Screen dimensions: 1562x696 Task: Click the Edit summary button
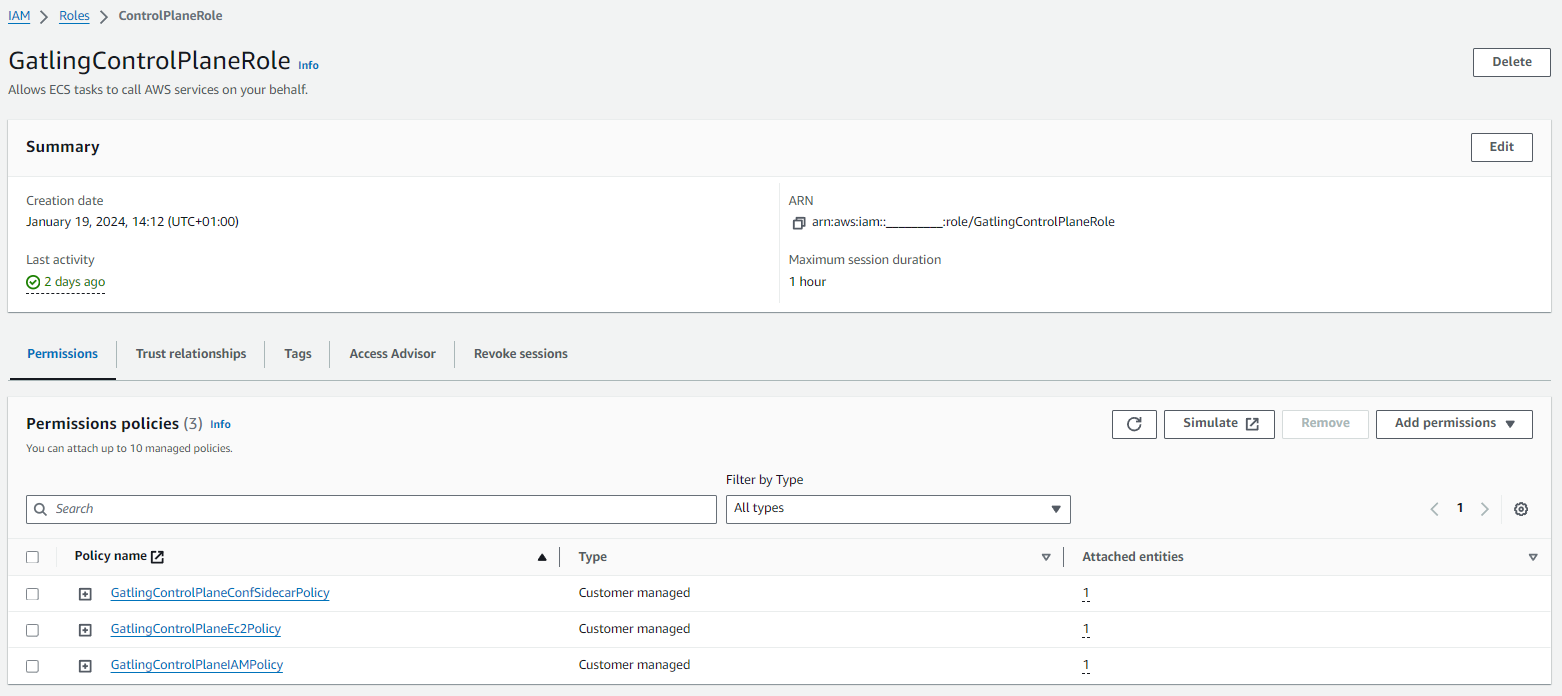[1502, 147]
